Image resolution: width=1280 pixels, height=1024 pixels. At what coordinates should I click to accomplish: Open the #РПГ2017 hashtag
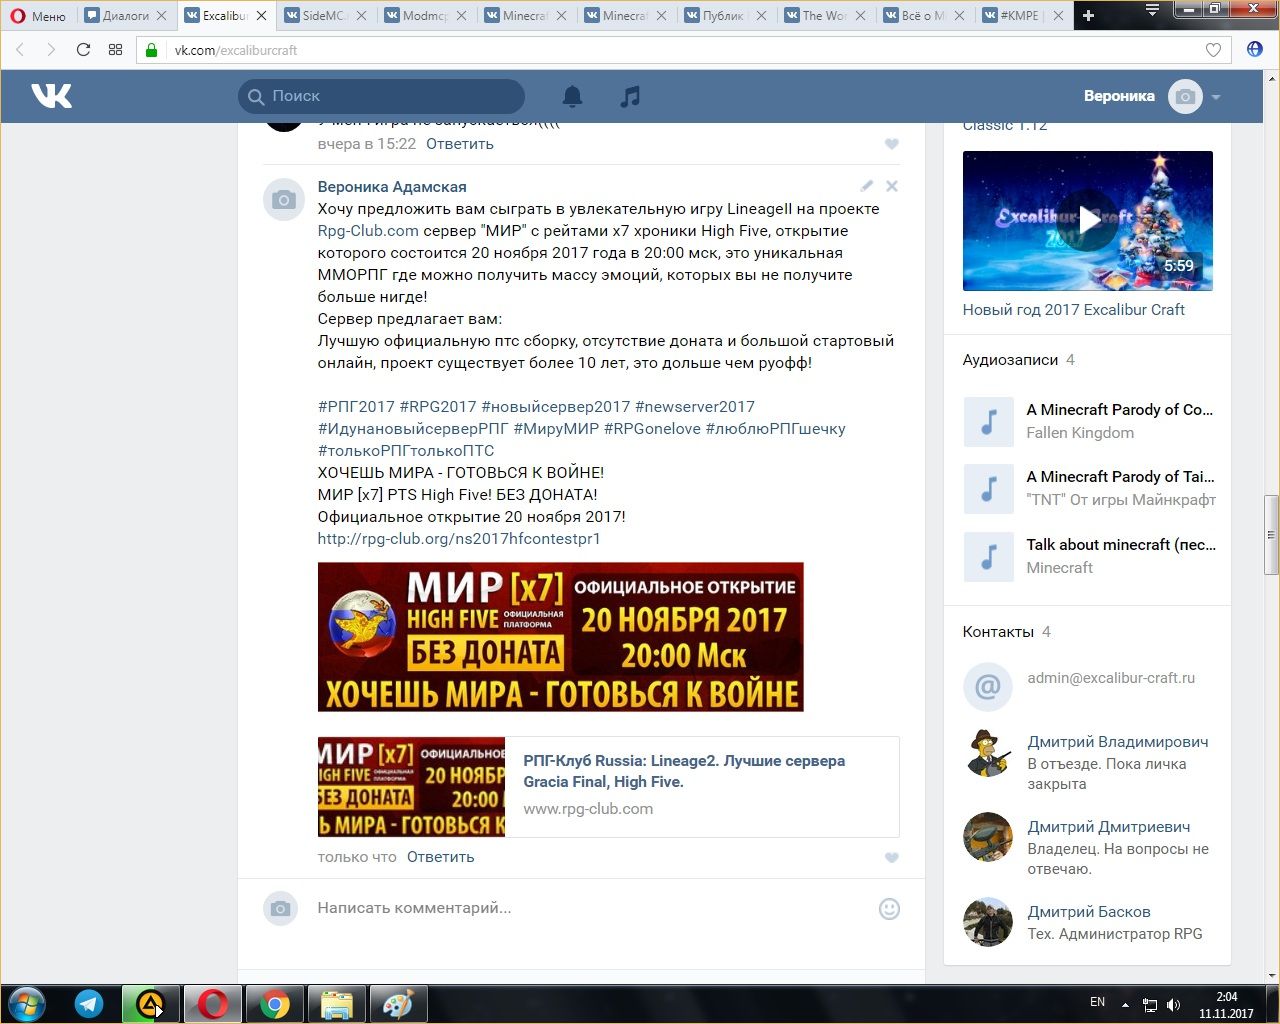[x=356, y=407]
